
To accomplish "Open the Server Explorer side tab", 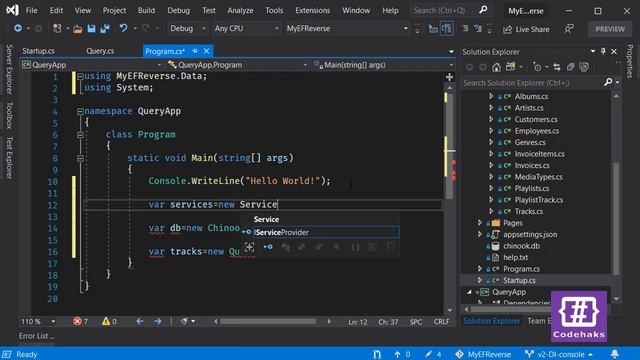I will [9, 69].
